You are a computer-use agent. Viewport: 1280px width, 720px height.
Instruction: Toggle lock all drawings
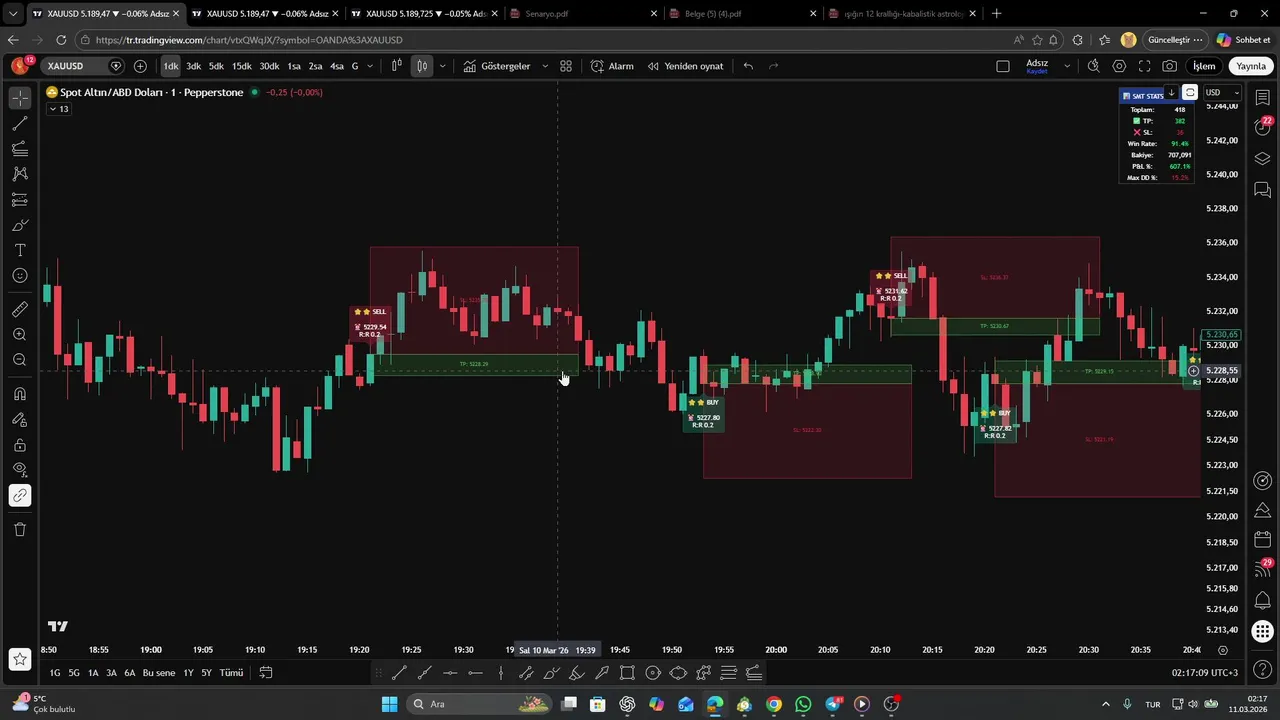(20, 445)
